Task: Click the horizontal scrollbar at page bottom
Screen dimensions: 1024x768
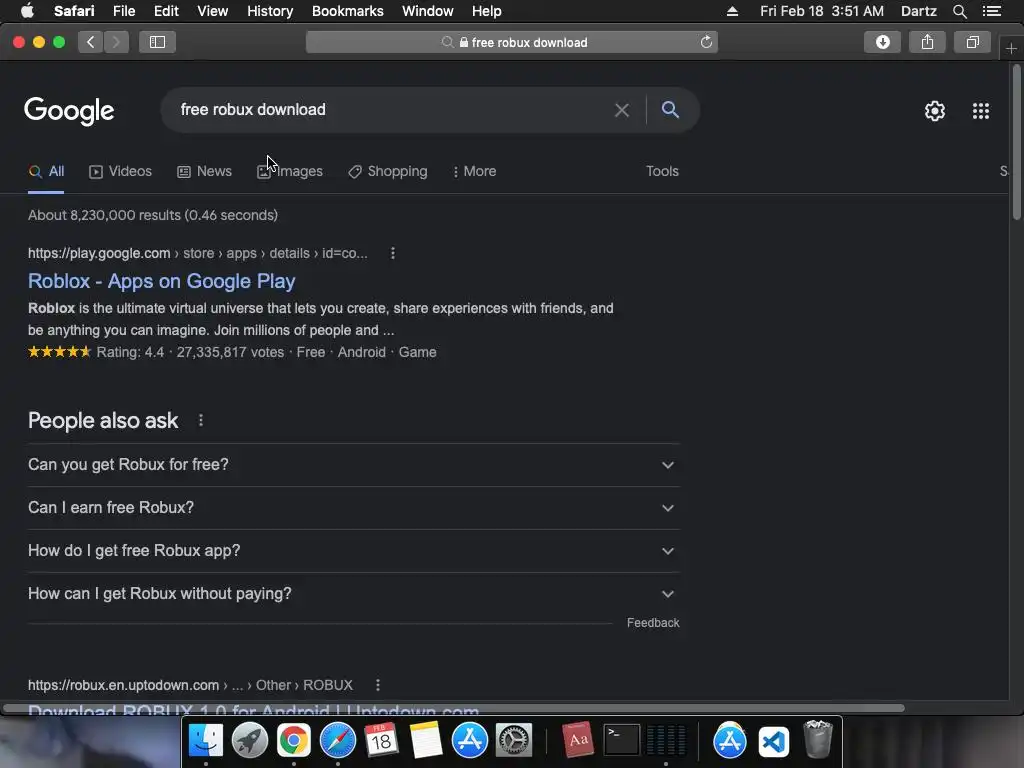Action: pos(454,709)
